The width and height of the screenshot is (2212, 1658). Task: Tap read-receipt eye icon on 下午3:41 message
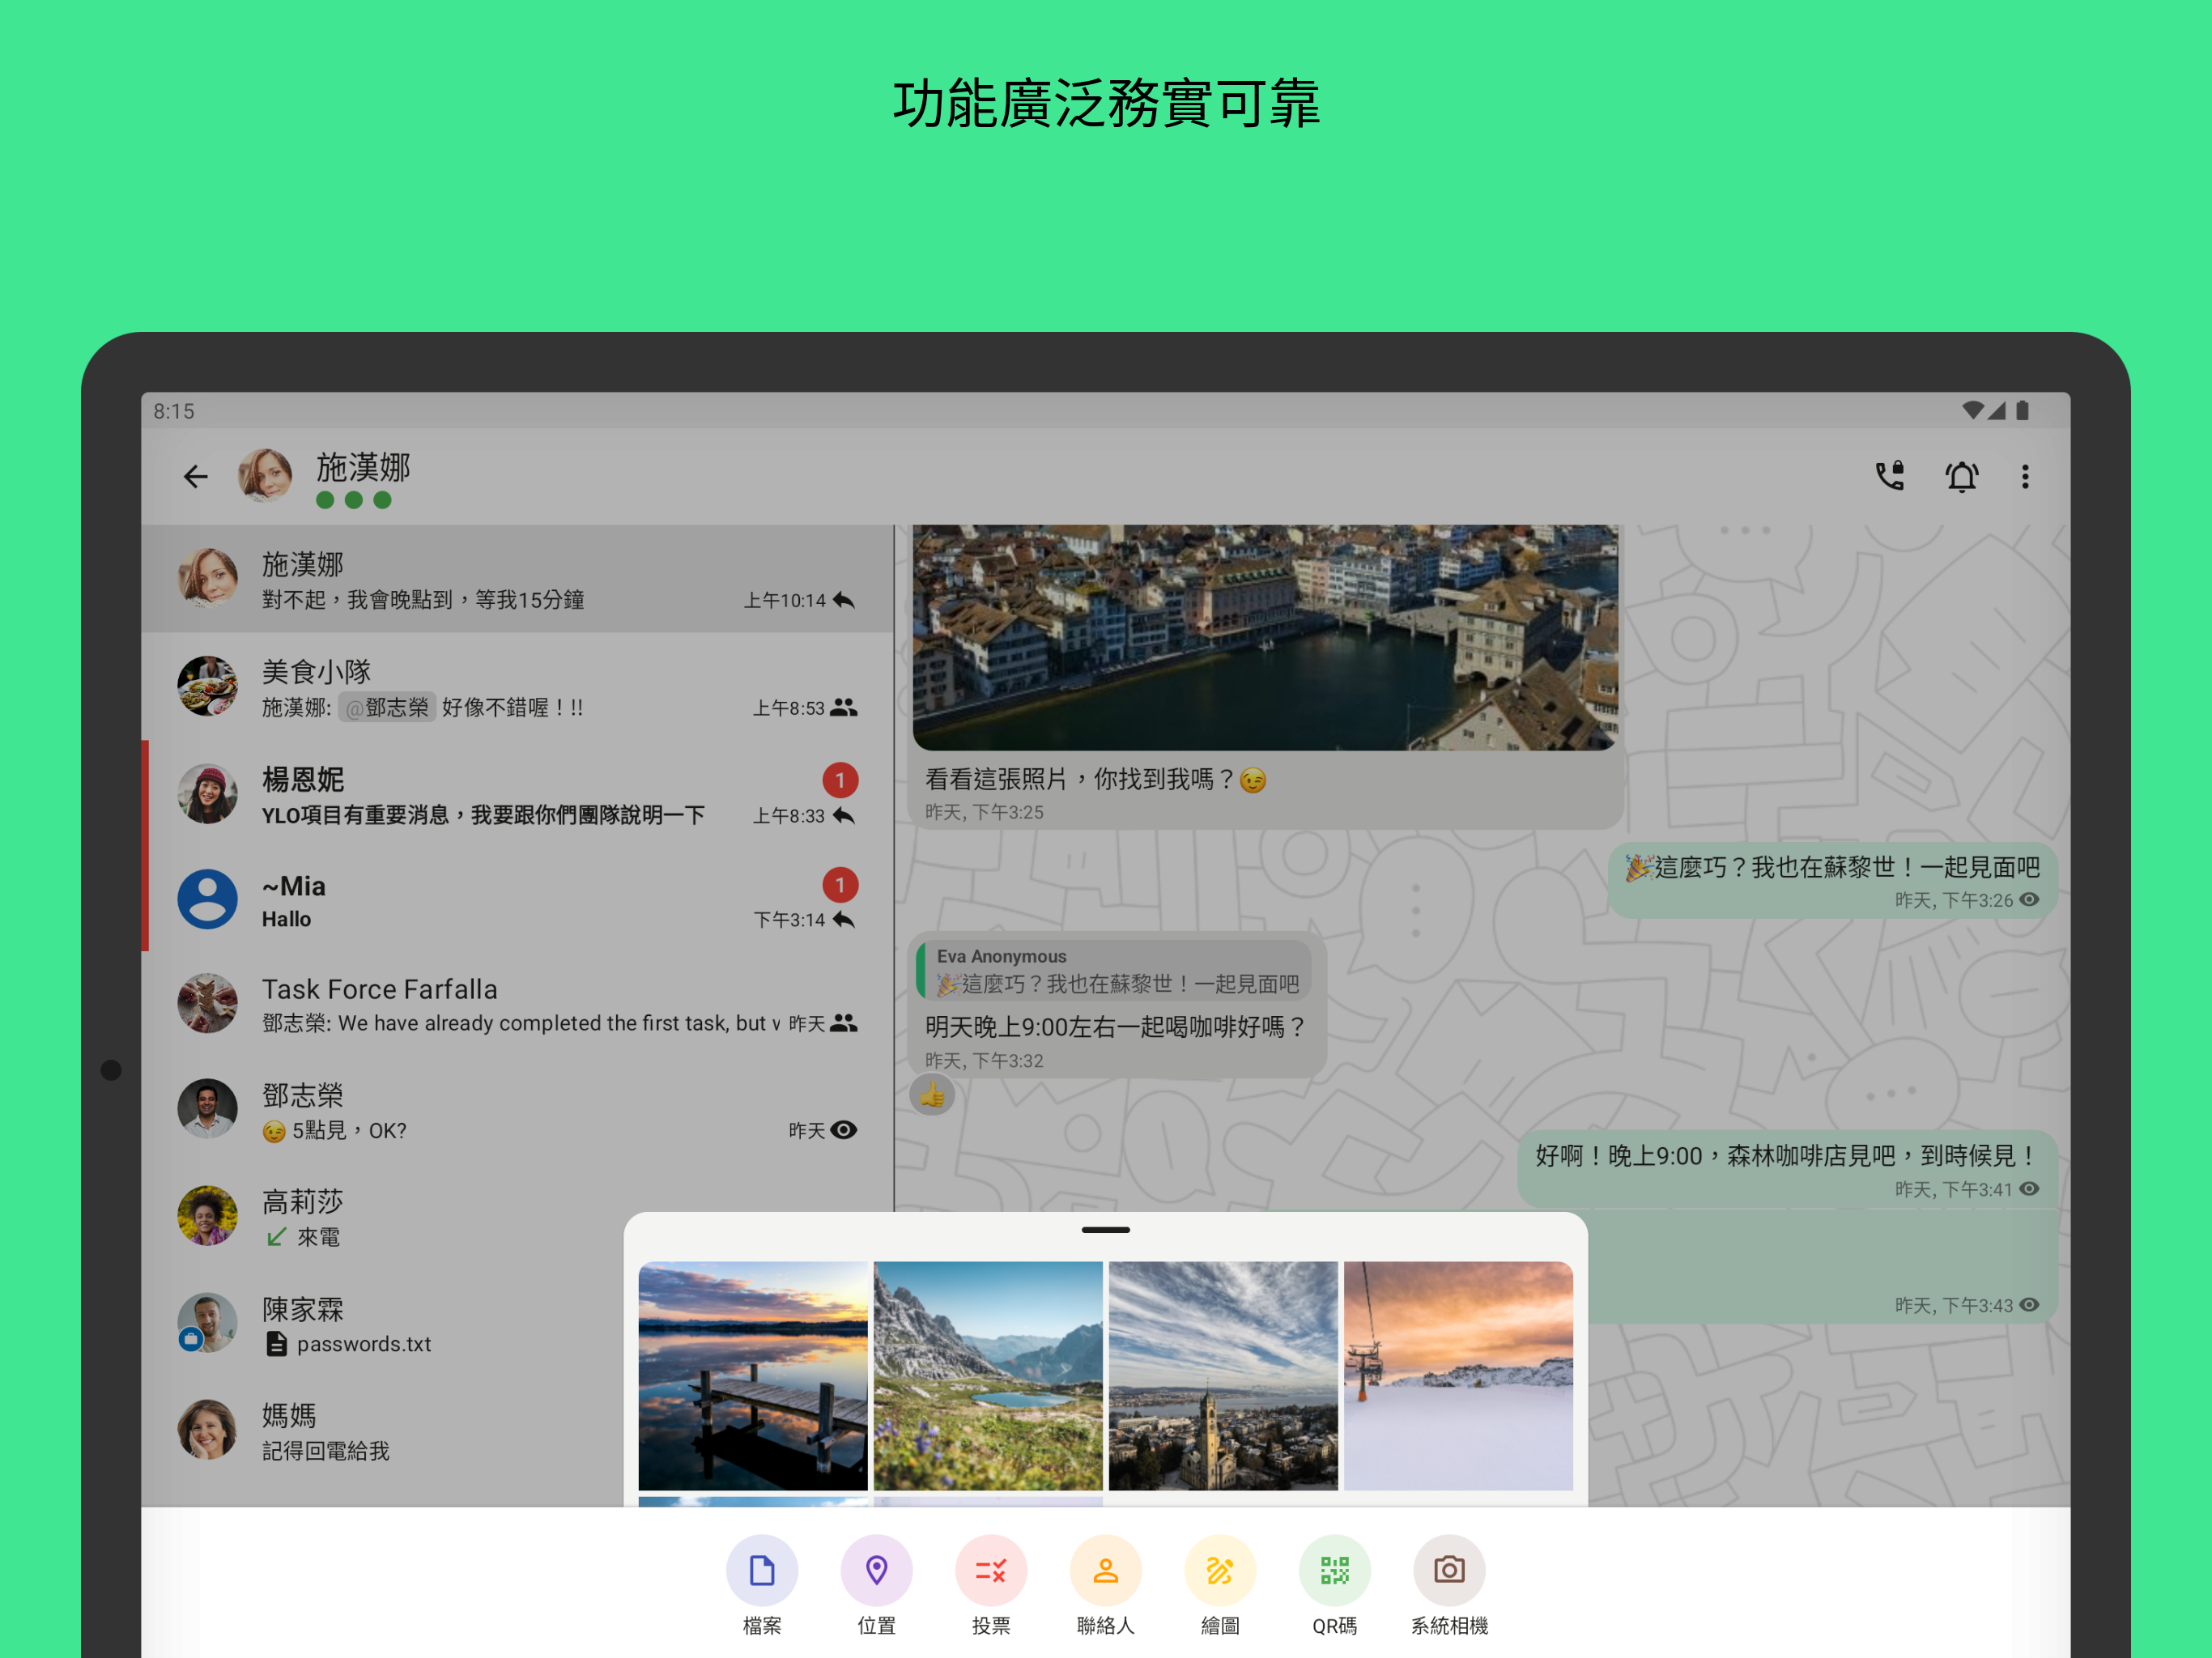pos(2029,1189)
